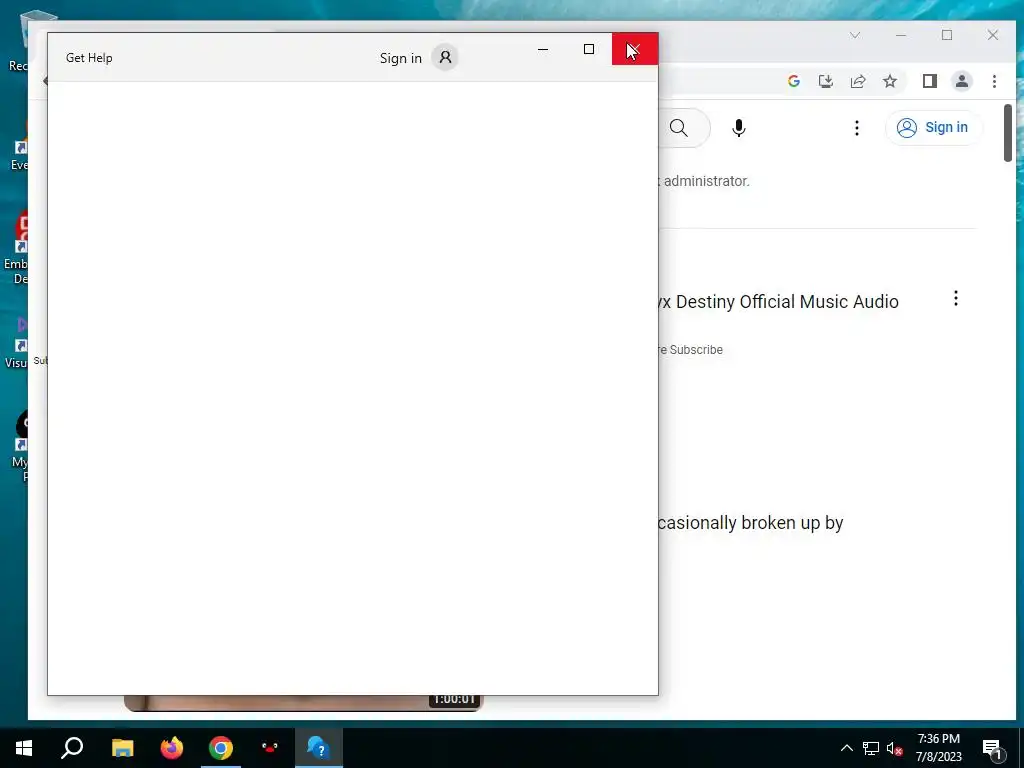Open the notification center icon
The image size is (1024, 768).
tap(993, 749)
